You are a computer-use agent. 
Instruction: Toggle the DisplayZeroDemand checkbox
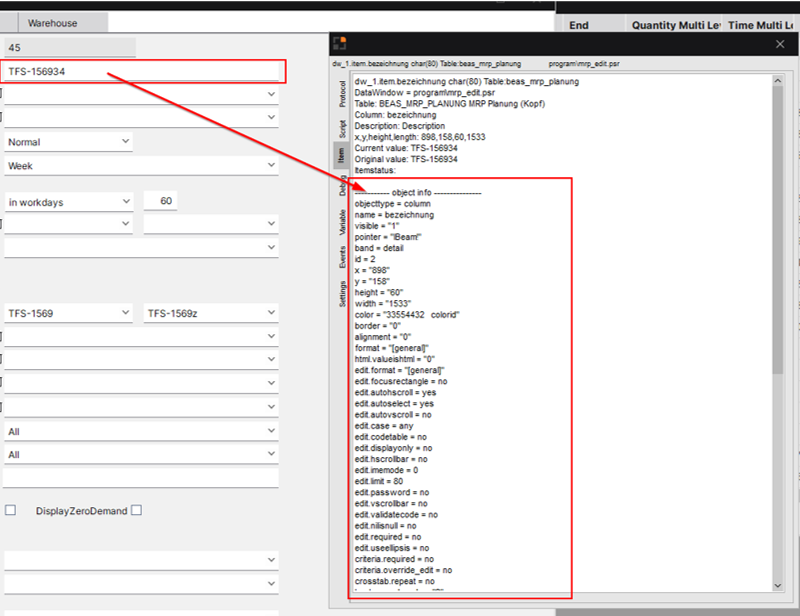136,510
